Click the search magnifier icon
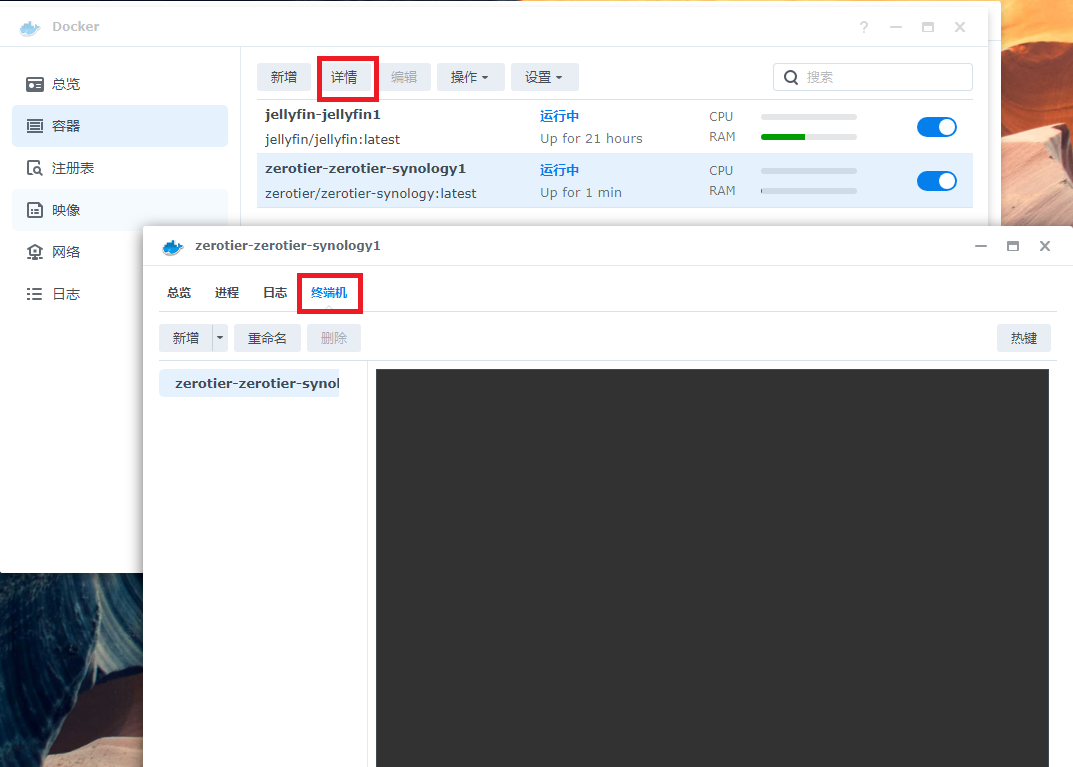The height and width of the screenshot is (767, 1073). coord(791,77)
